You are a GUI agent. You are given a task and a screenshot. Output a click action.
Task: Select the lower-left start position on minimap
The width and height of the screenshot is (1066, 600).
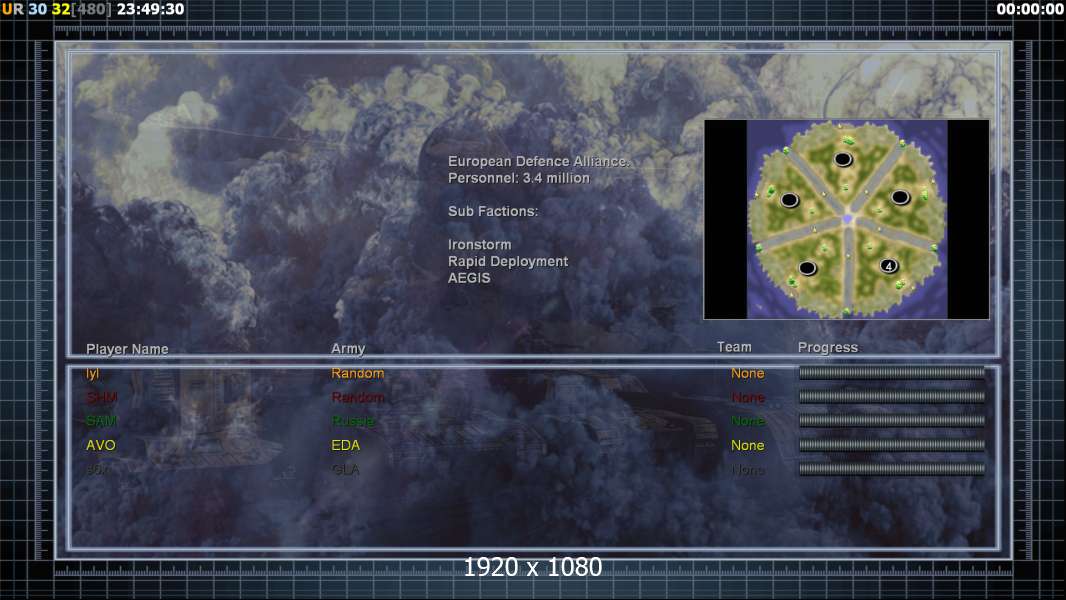(x=807, y=268)
